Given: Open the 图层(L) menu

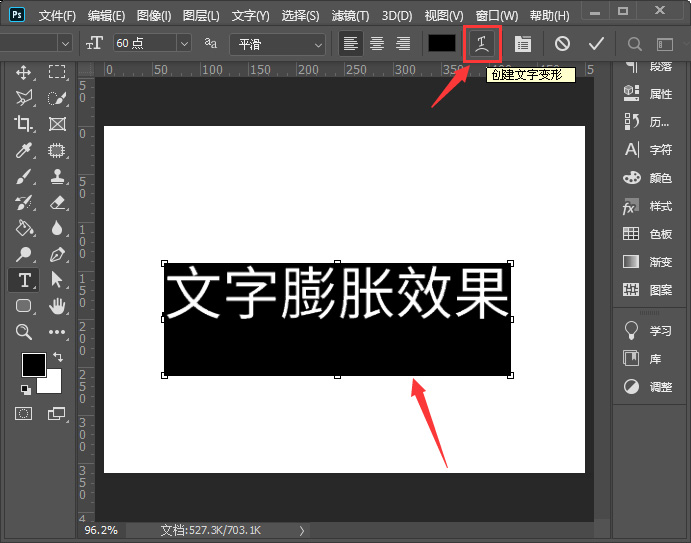Looking at the screenshot, I should (201, 16).
